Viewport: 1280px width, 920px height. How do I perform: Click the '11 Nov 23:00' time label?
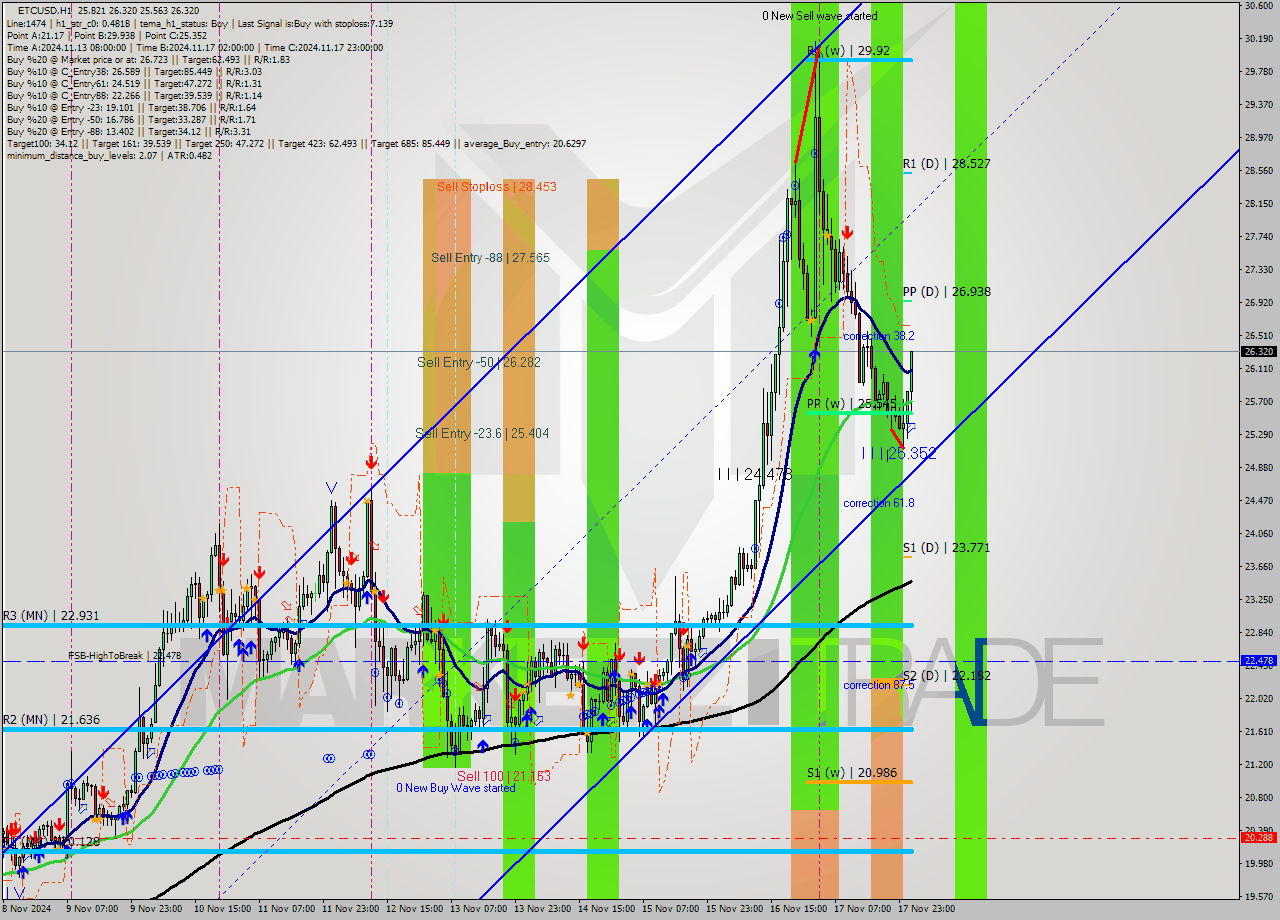click(350, 910)
